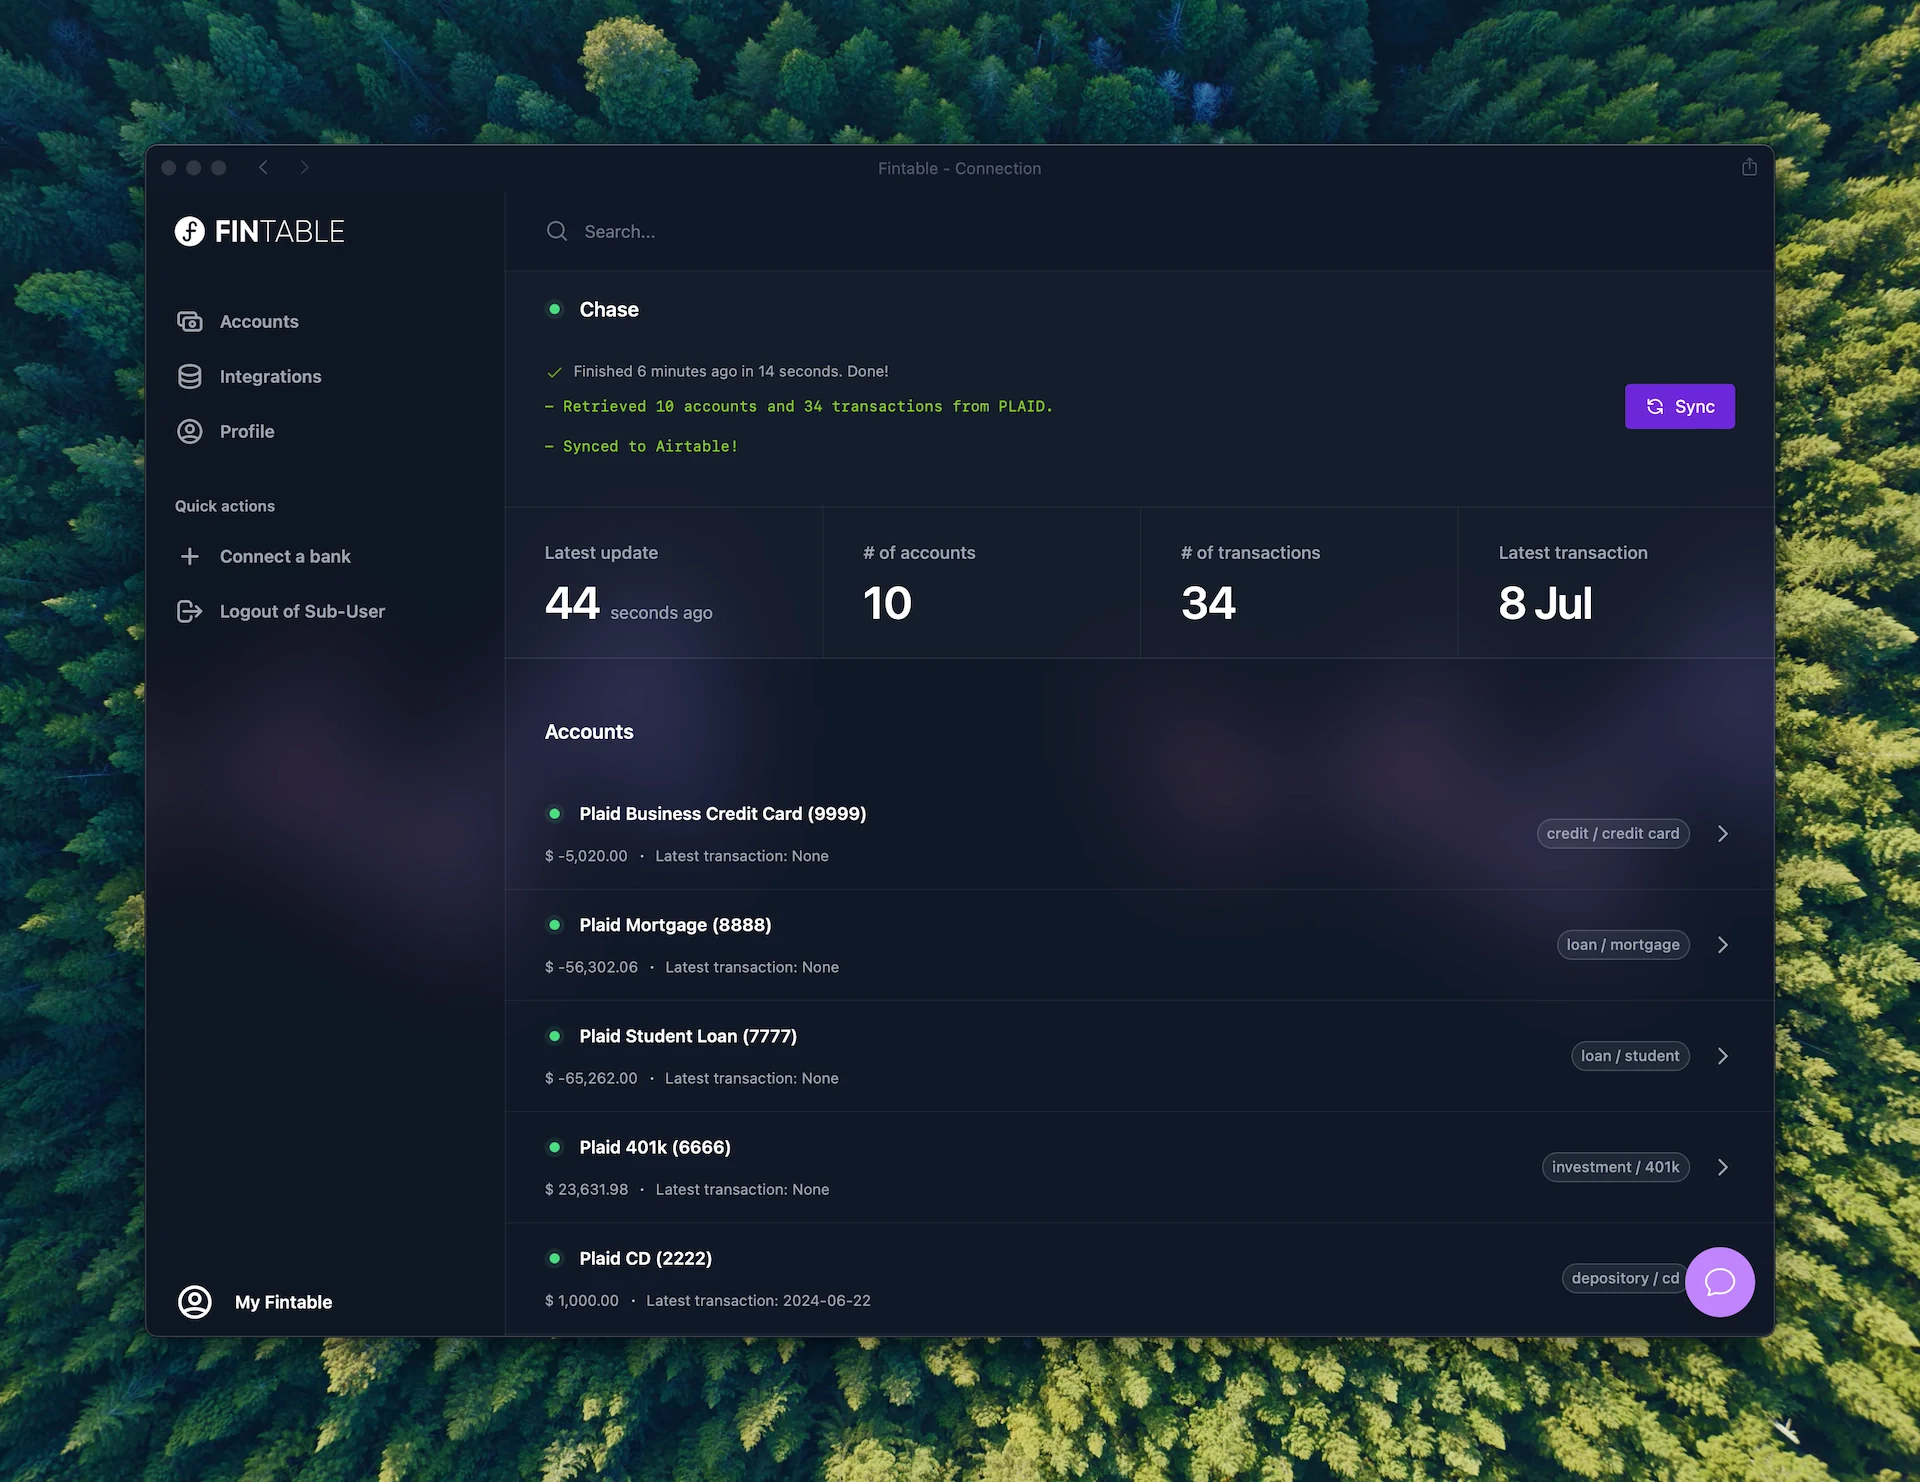Click the Logout of Sub-User exit icon
This screenshot has width=1920, height=1482.
coord(190,611)
